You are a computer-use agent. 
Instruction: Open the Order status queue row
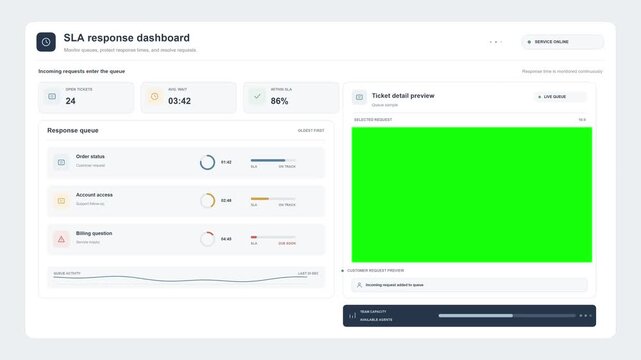186,162
